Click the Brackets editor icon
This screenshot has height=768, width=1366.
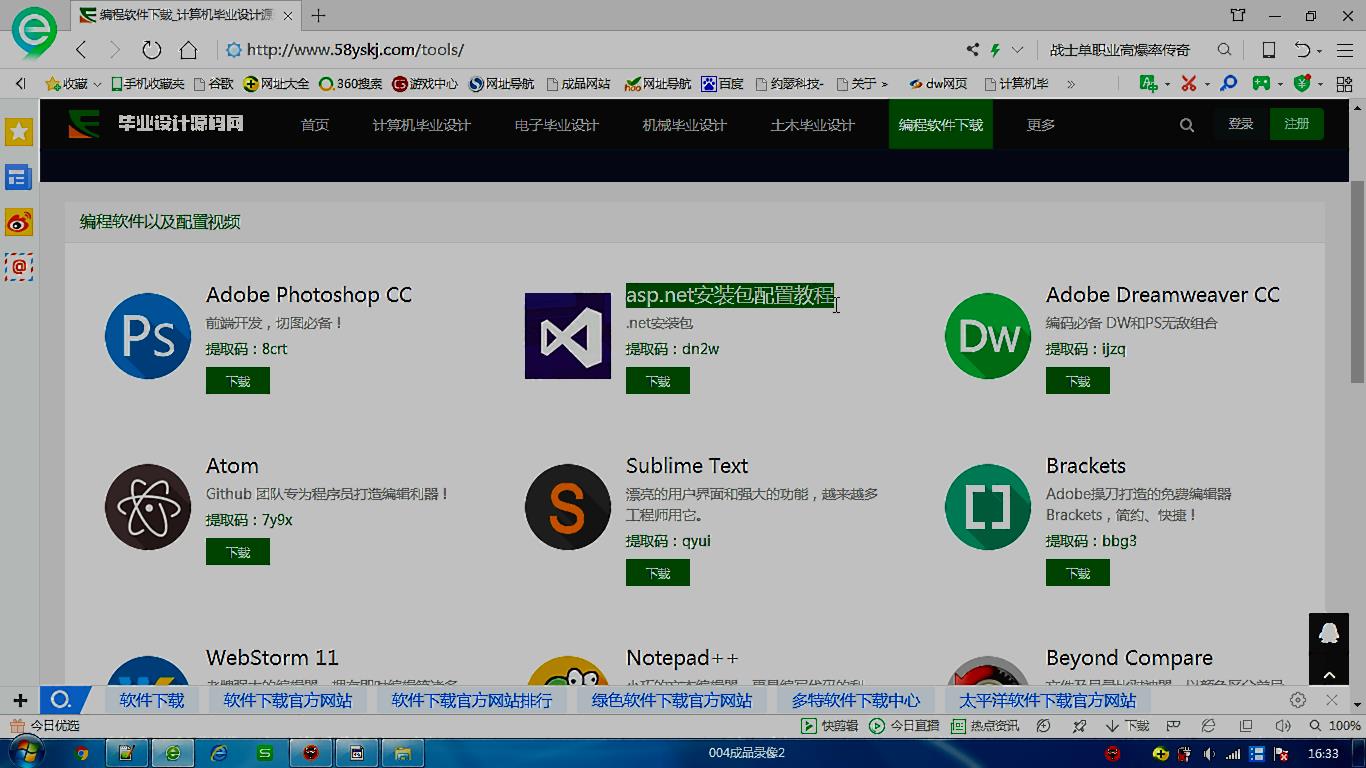[988, 507]
